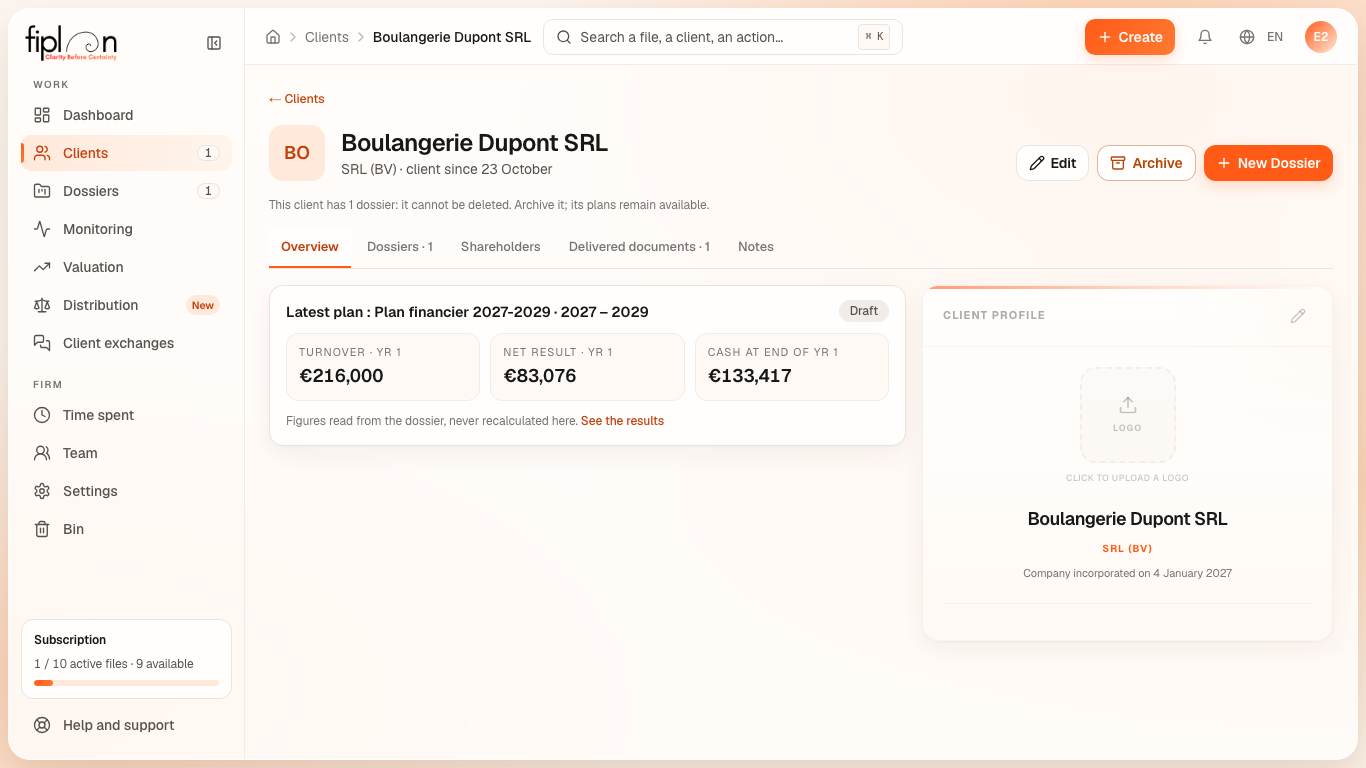1366x768 pixels.
Task: Start a New Dossier
Action: pyautogui.click(x=1268, y=163)
